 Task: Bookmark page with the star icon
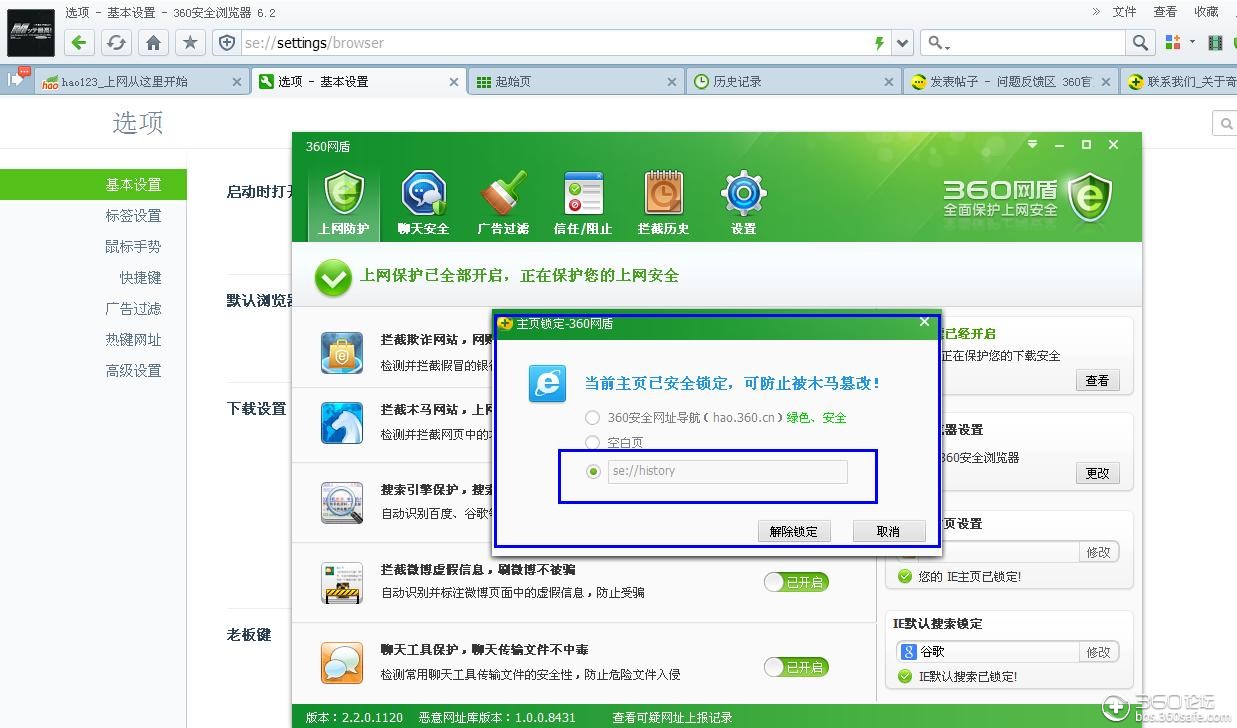click(x=190, y=43)
